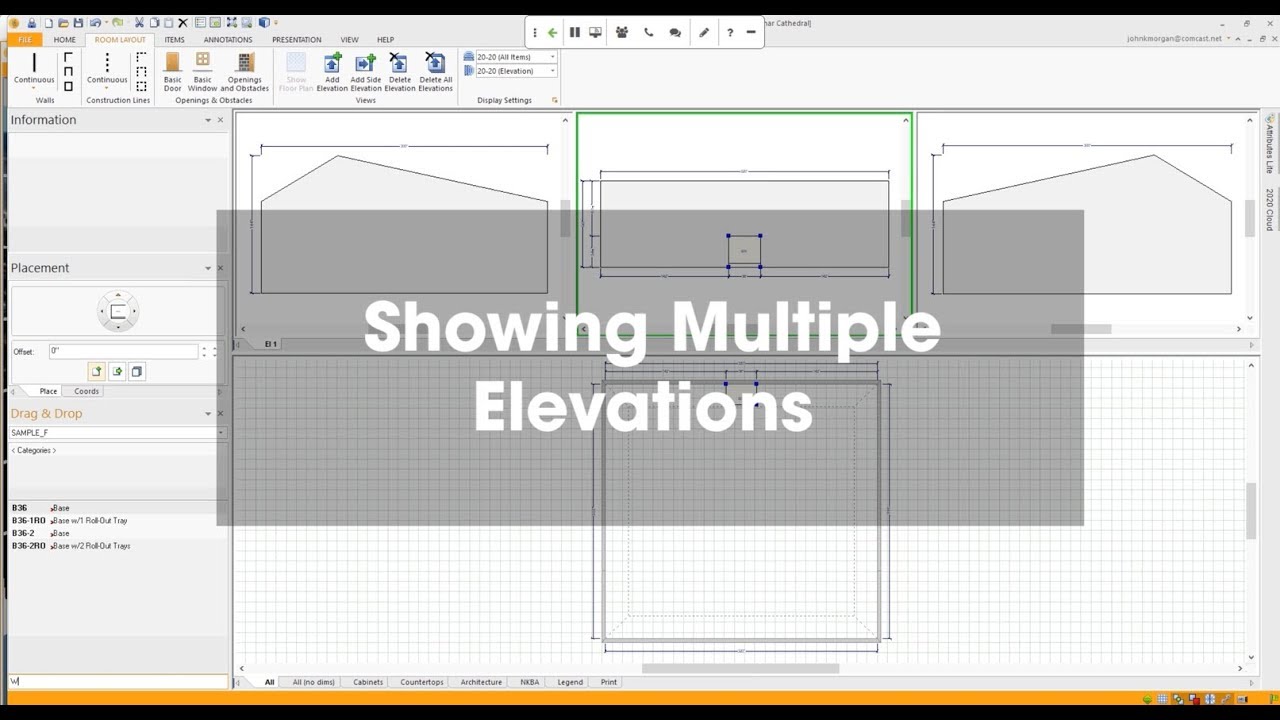Click the help question mark in meeting bar
This screenshot has width=1280, height=720.
coord(730,32)
